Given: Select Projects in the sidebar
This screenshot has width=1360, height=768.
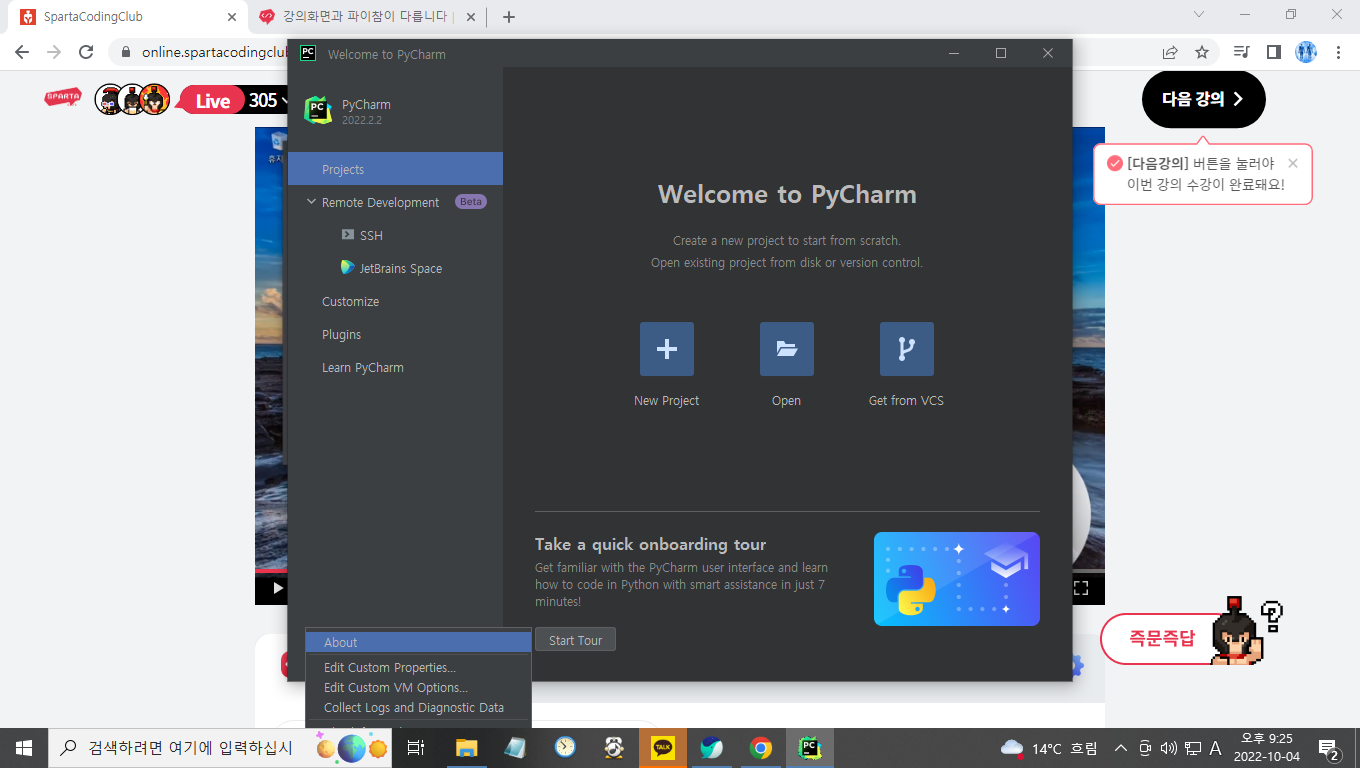Looking at the screenshot, I should (x=395, y=169).
